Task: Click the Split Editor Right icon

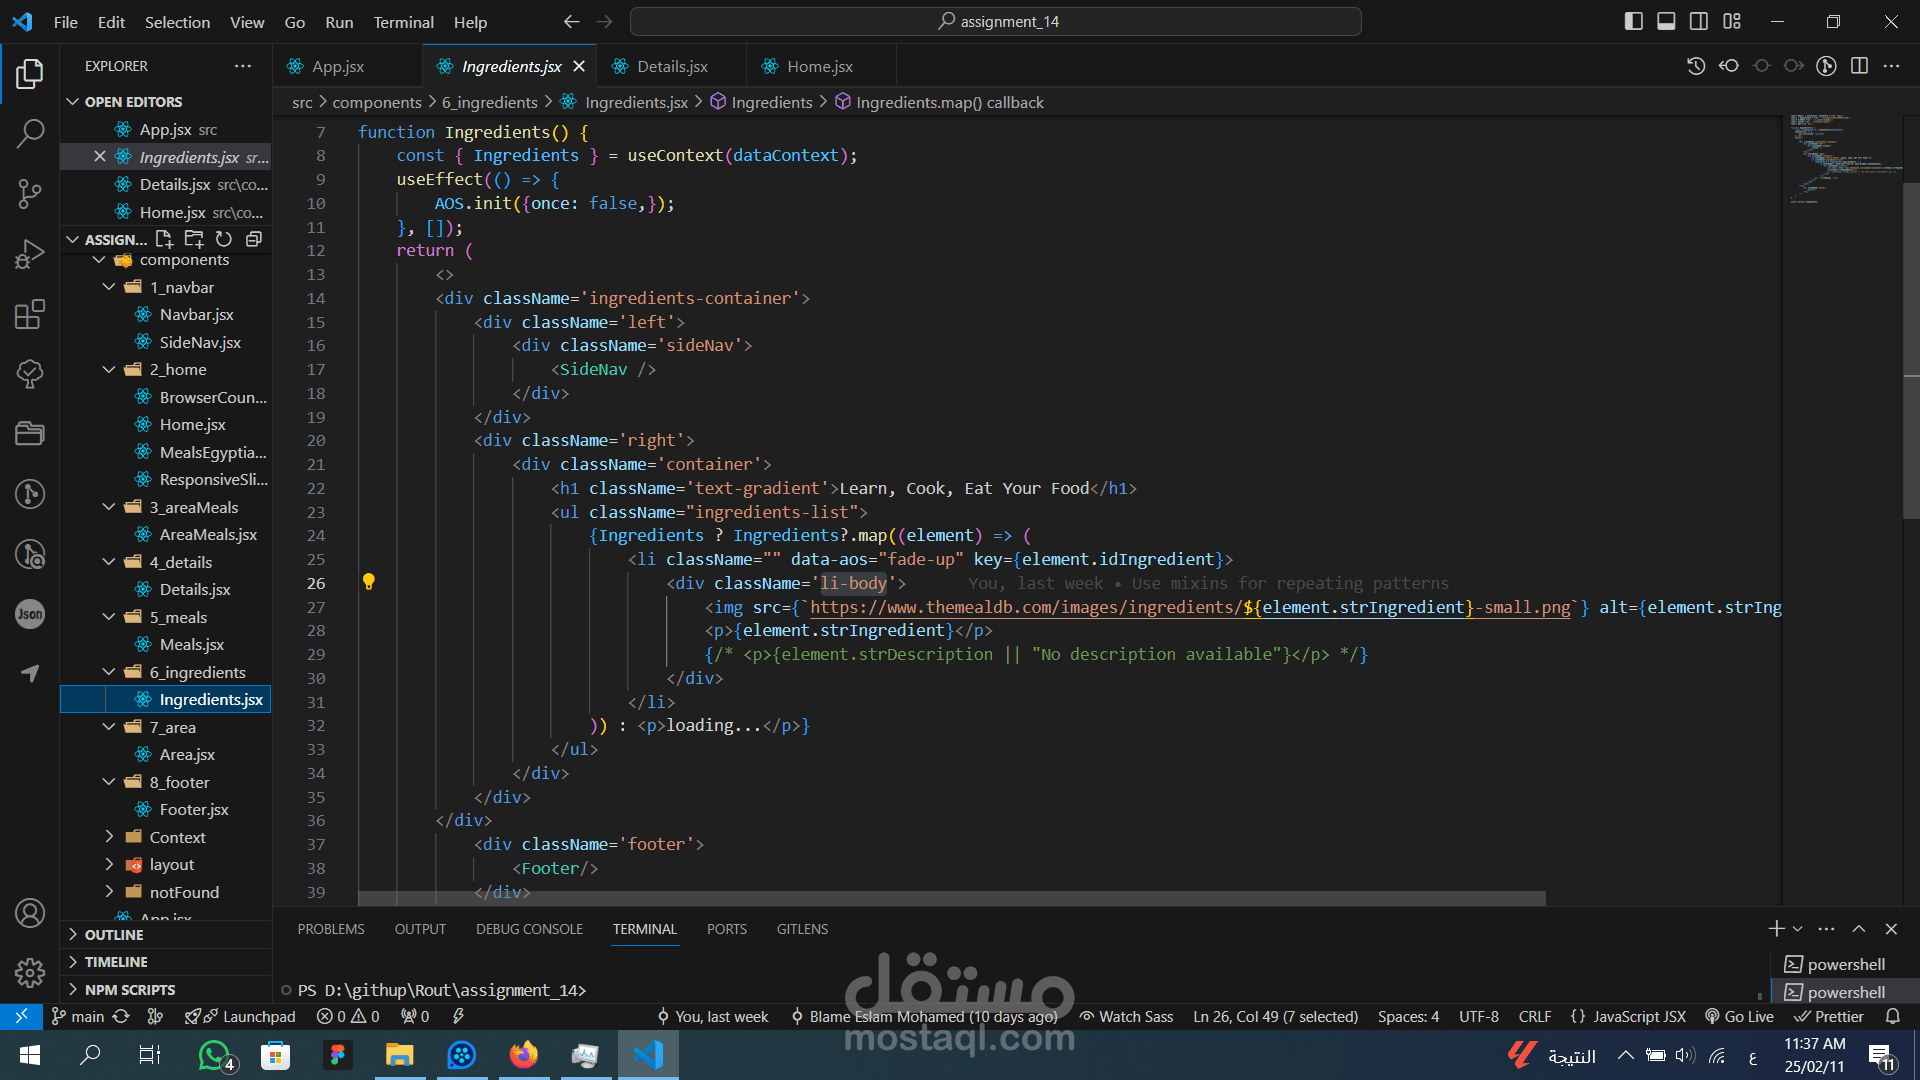Action: [1859, 66]
